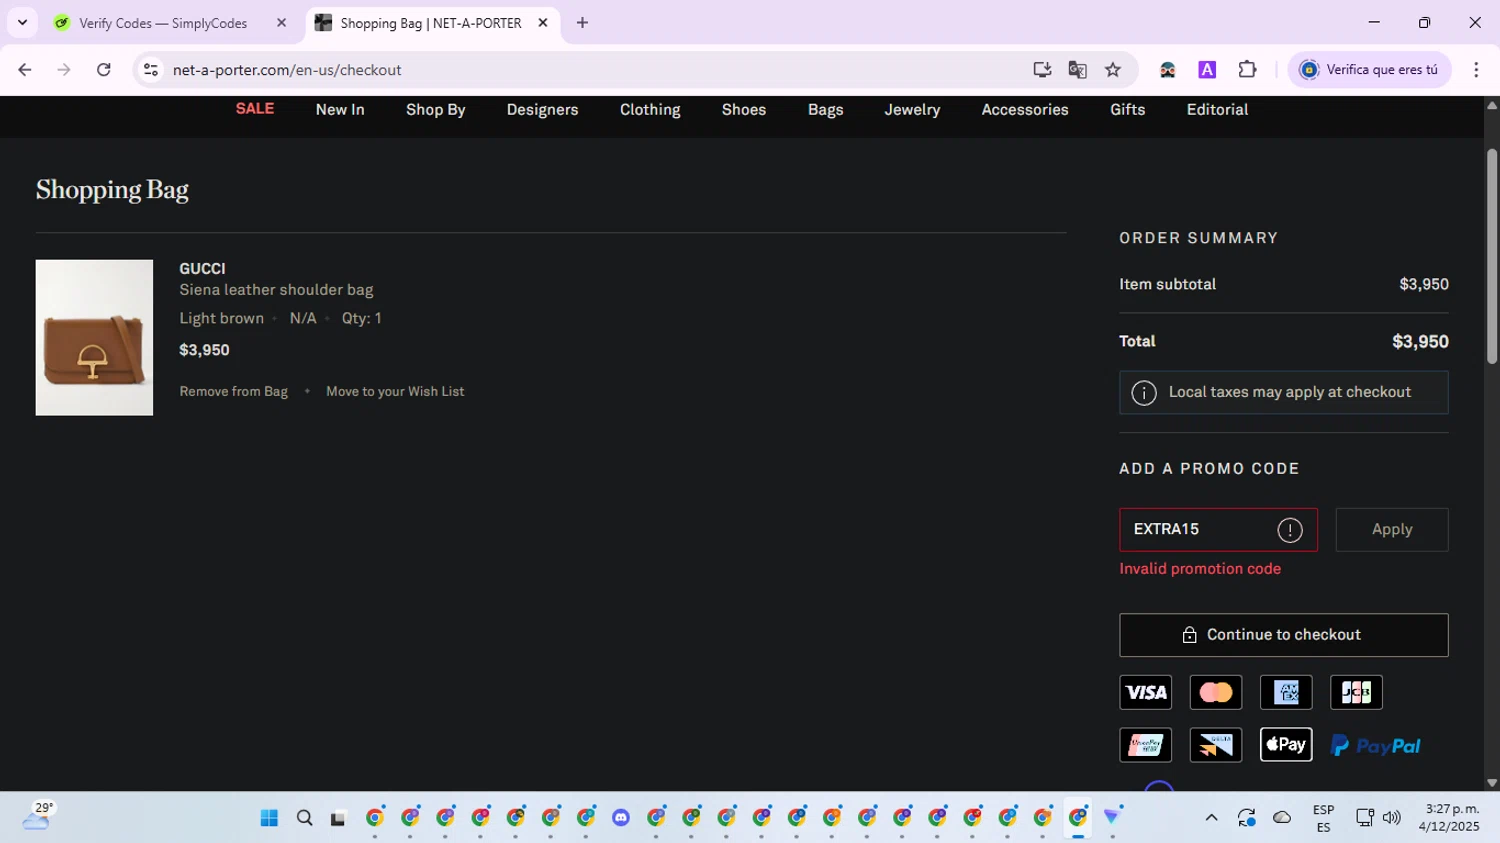
Task: Click Move to your Wish List
Action: (x=395, y=392)
